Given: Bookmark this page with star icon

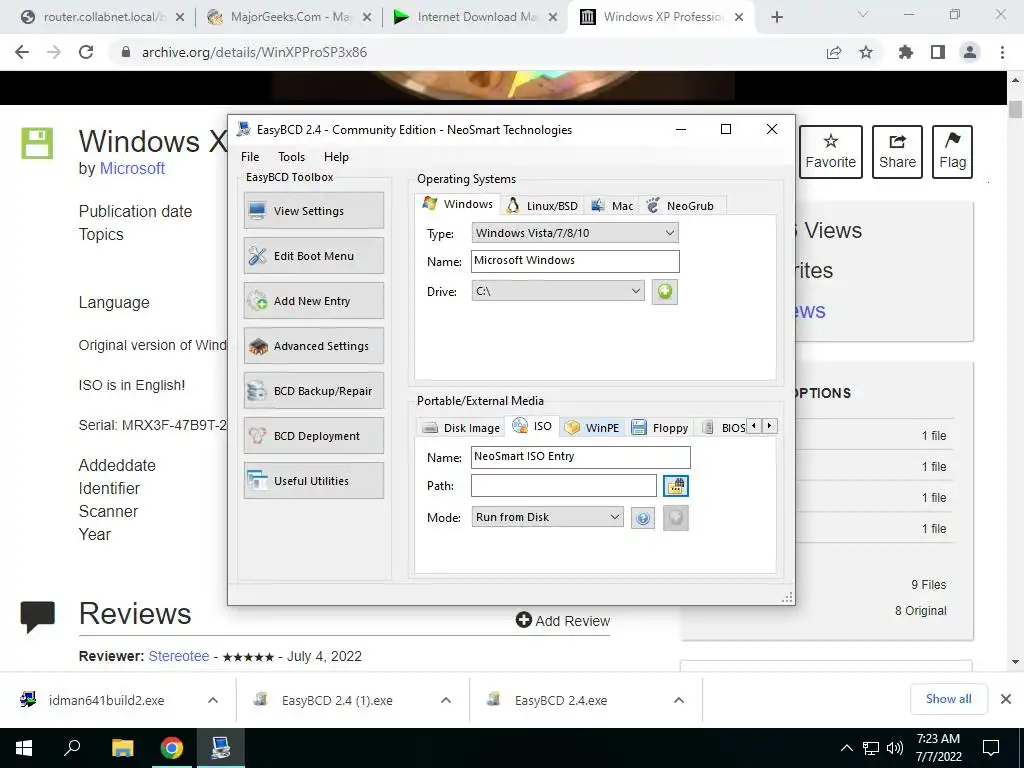Looking at the screenshot, I should [x=866, y=52].
